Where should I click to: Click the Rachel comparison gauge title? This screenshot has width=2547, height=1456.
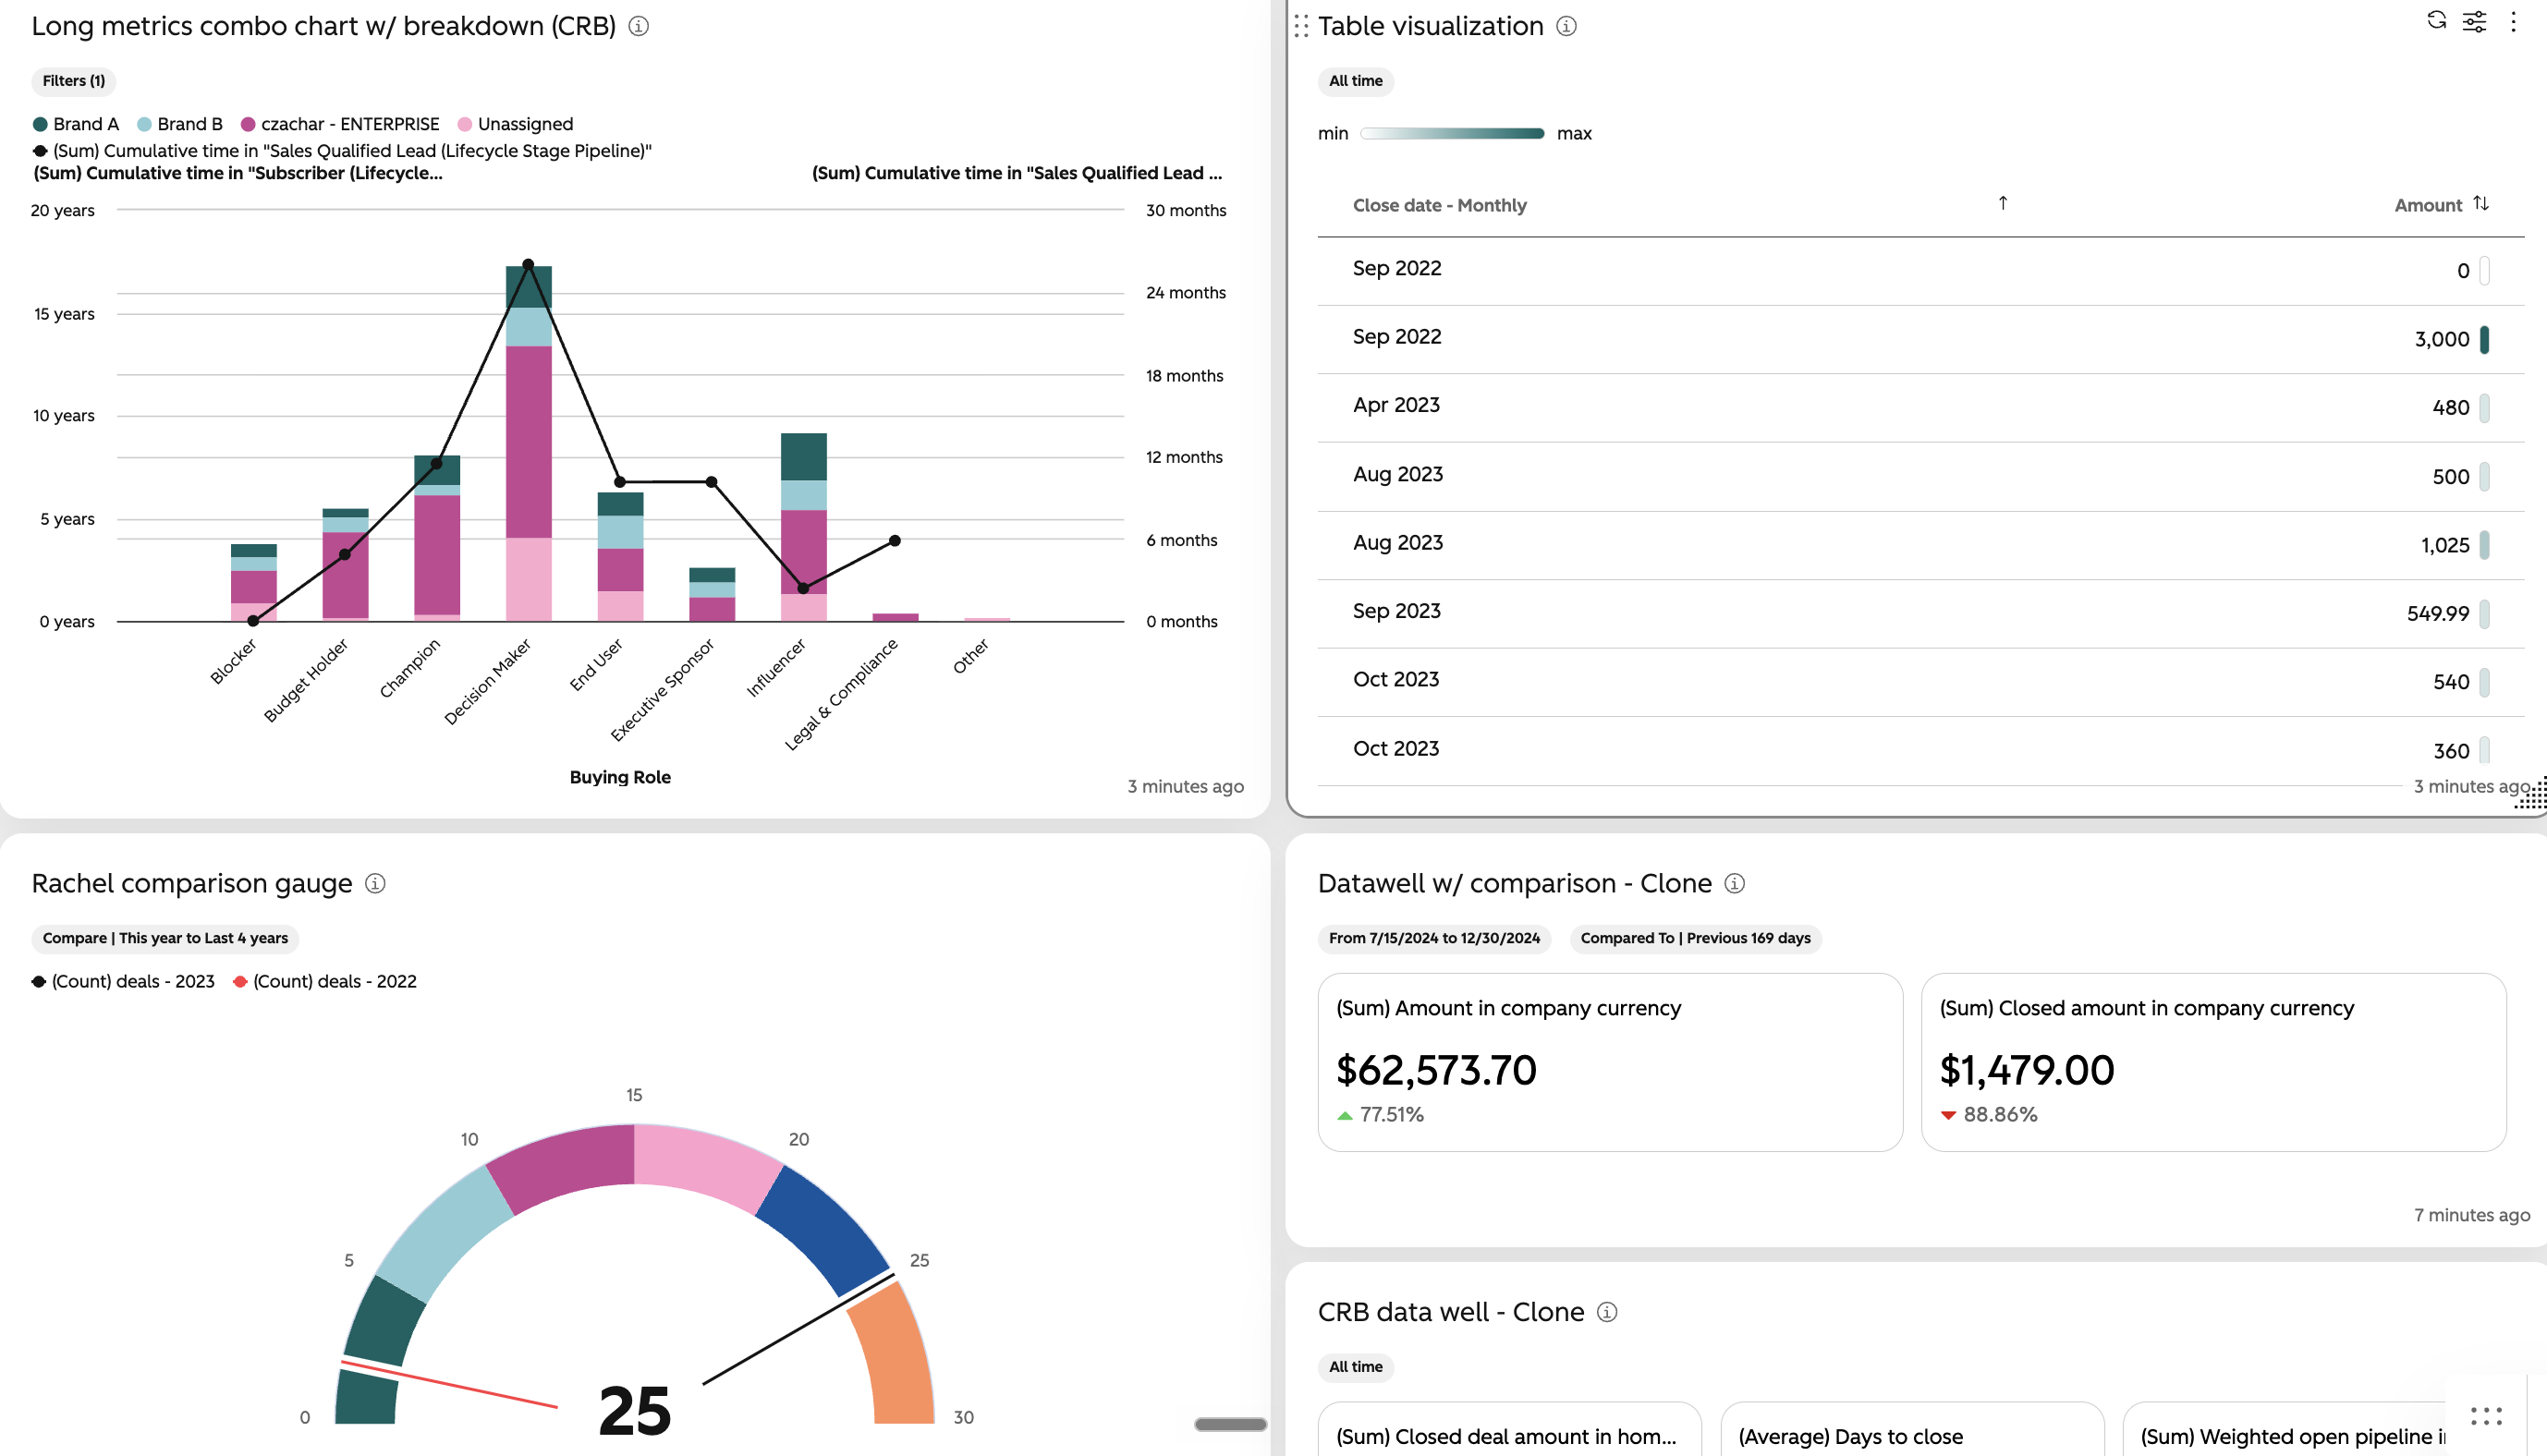pos(192,883)
